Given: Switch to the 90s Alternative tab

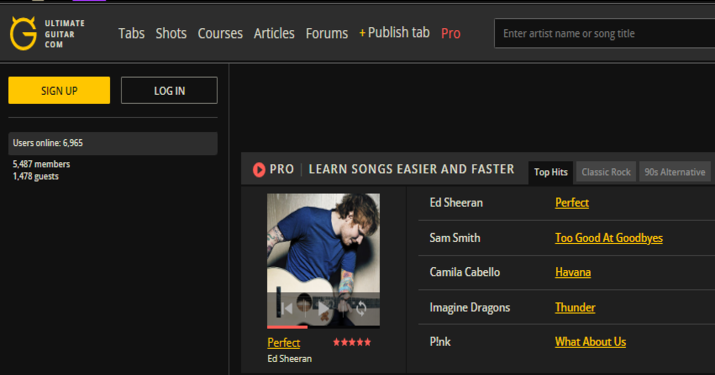Looking at the screenshot, I should click(675, 172).
